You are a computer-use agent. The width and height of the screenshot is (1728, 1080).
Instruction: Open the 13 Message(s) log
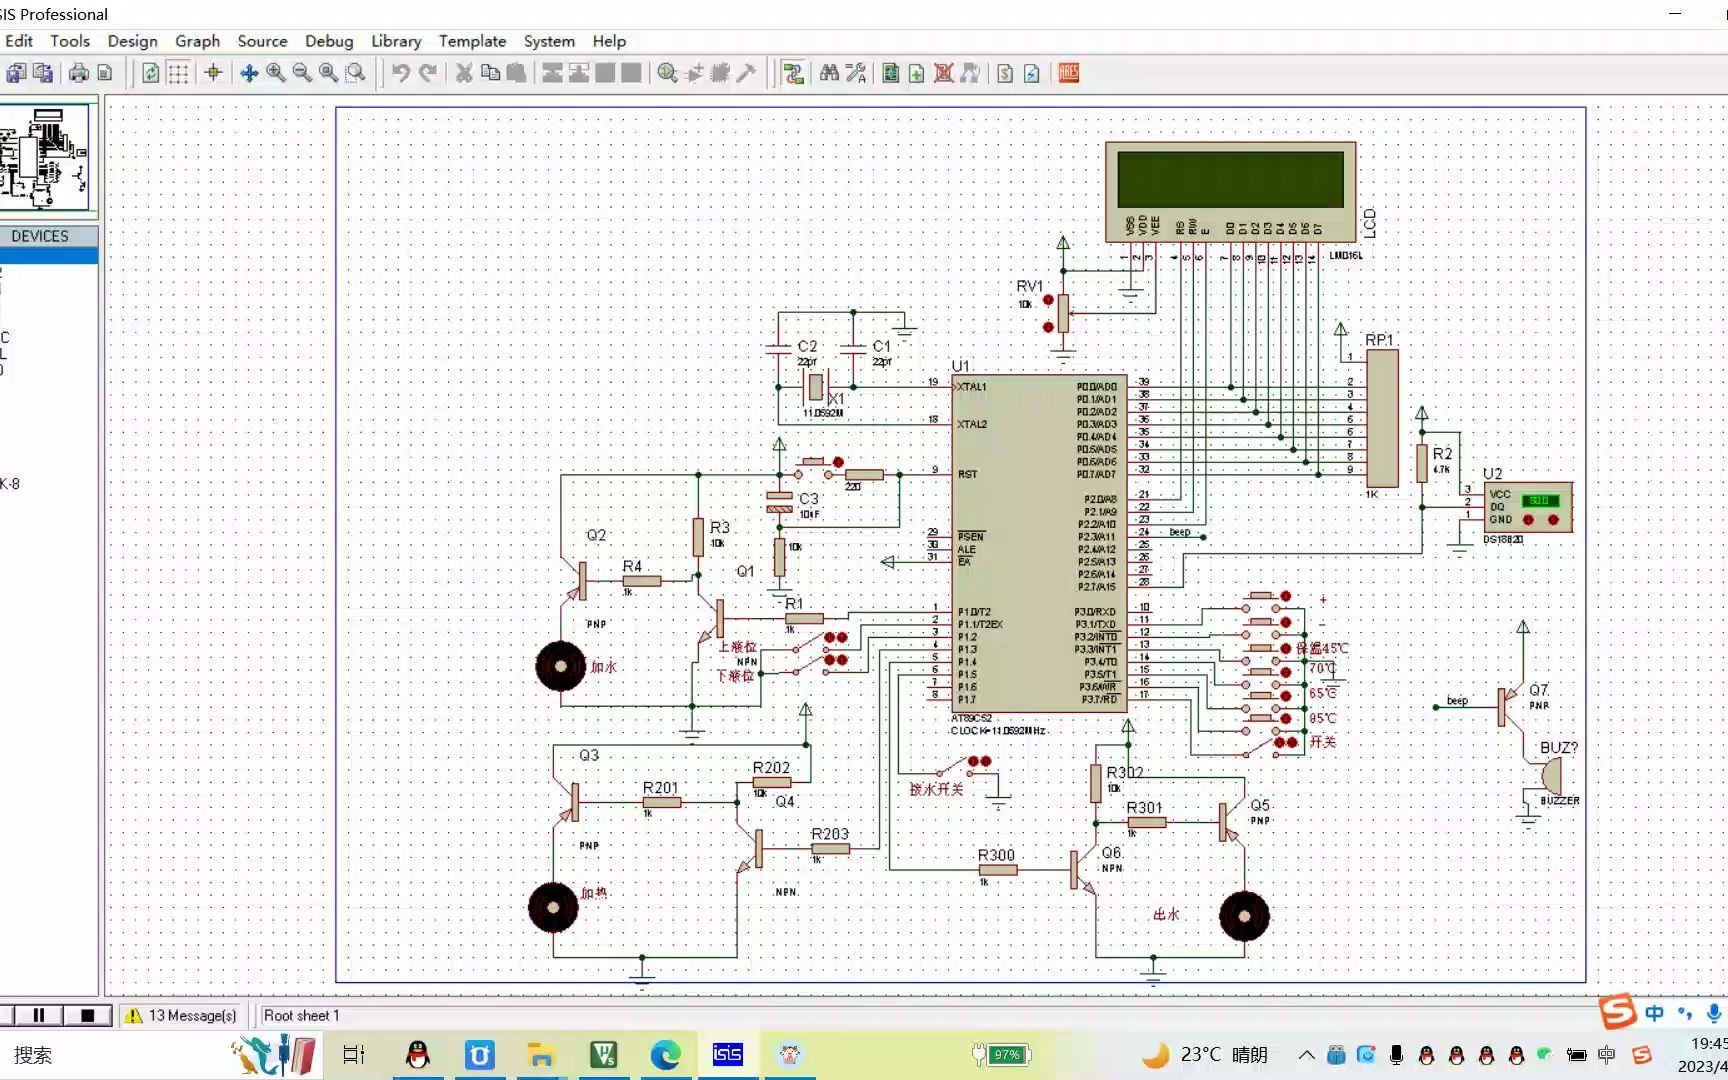point(181,1015)
